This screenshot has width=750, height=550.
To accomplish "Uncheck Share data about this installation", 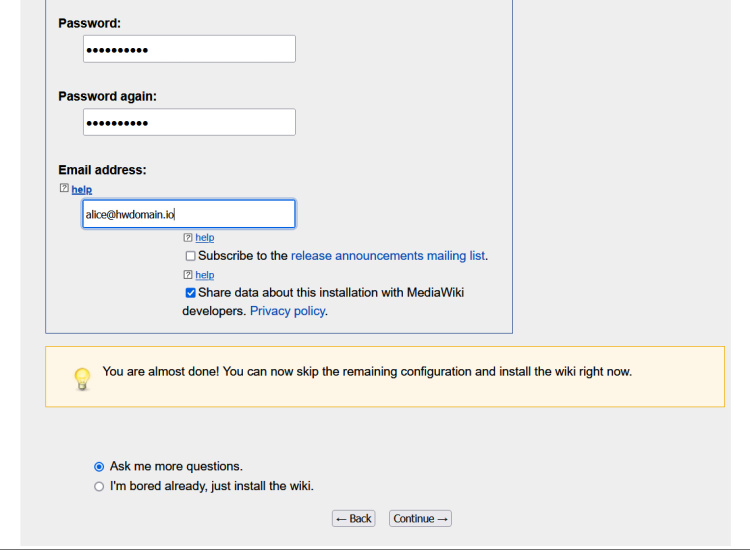I will (x=190, y=293).
